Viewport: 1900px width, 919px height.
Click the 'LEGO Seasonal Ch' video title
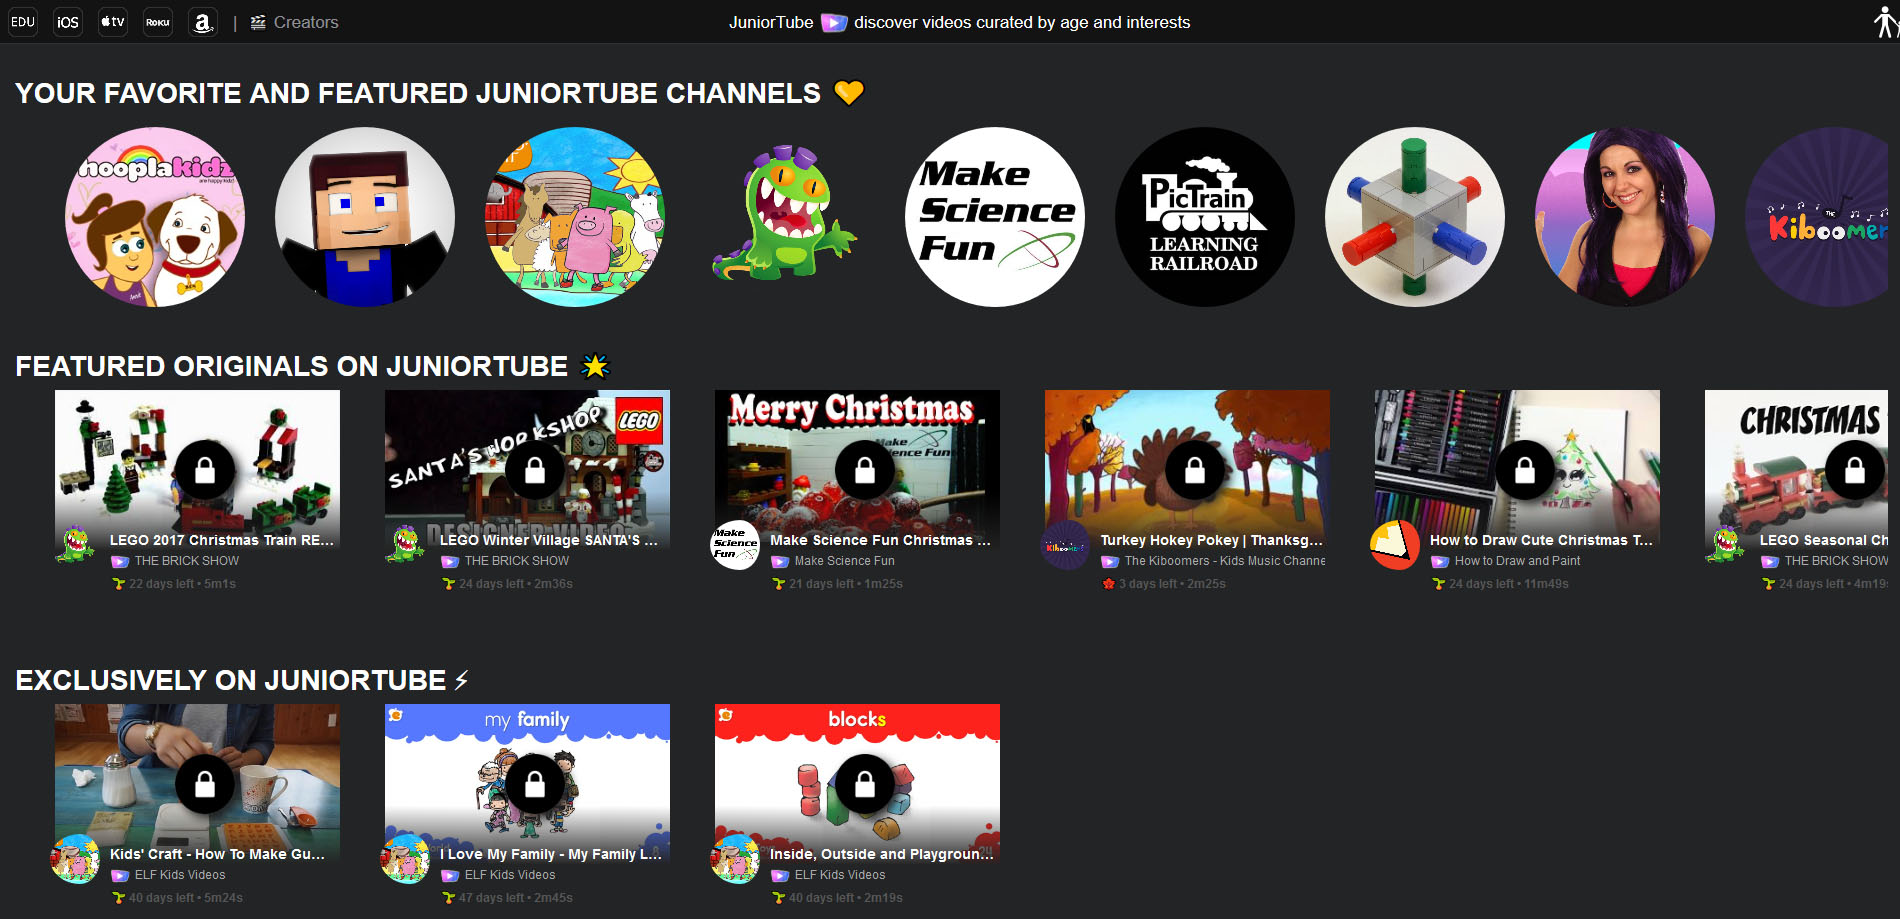[x=1824, y=540]
